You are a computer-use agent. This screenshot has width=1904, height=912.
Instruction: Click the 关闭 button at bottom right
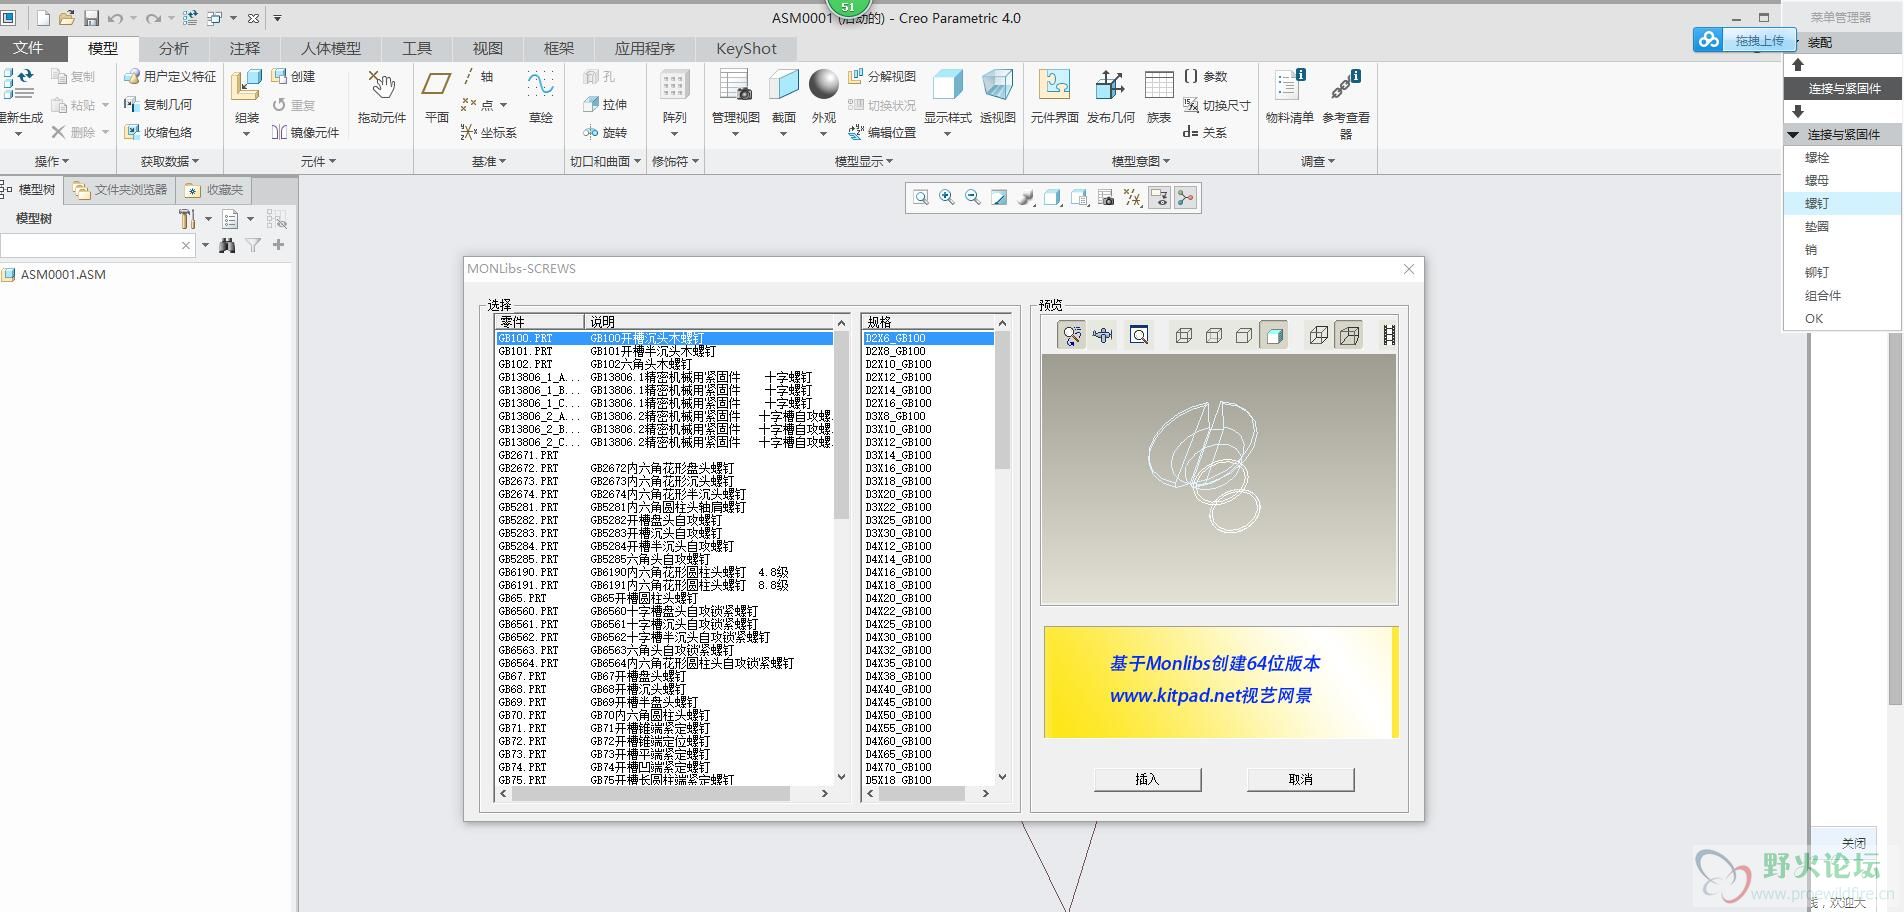click(x=1853, y=843)
